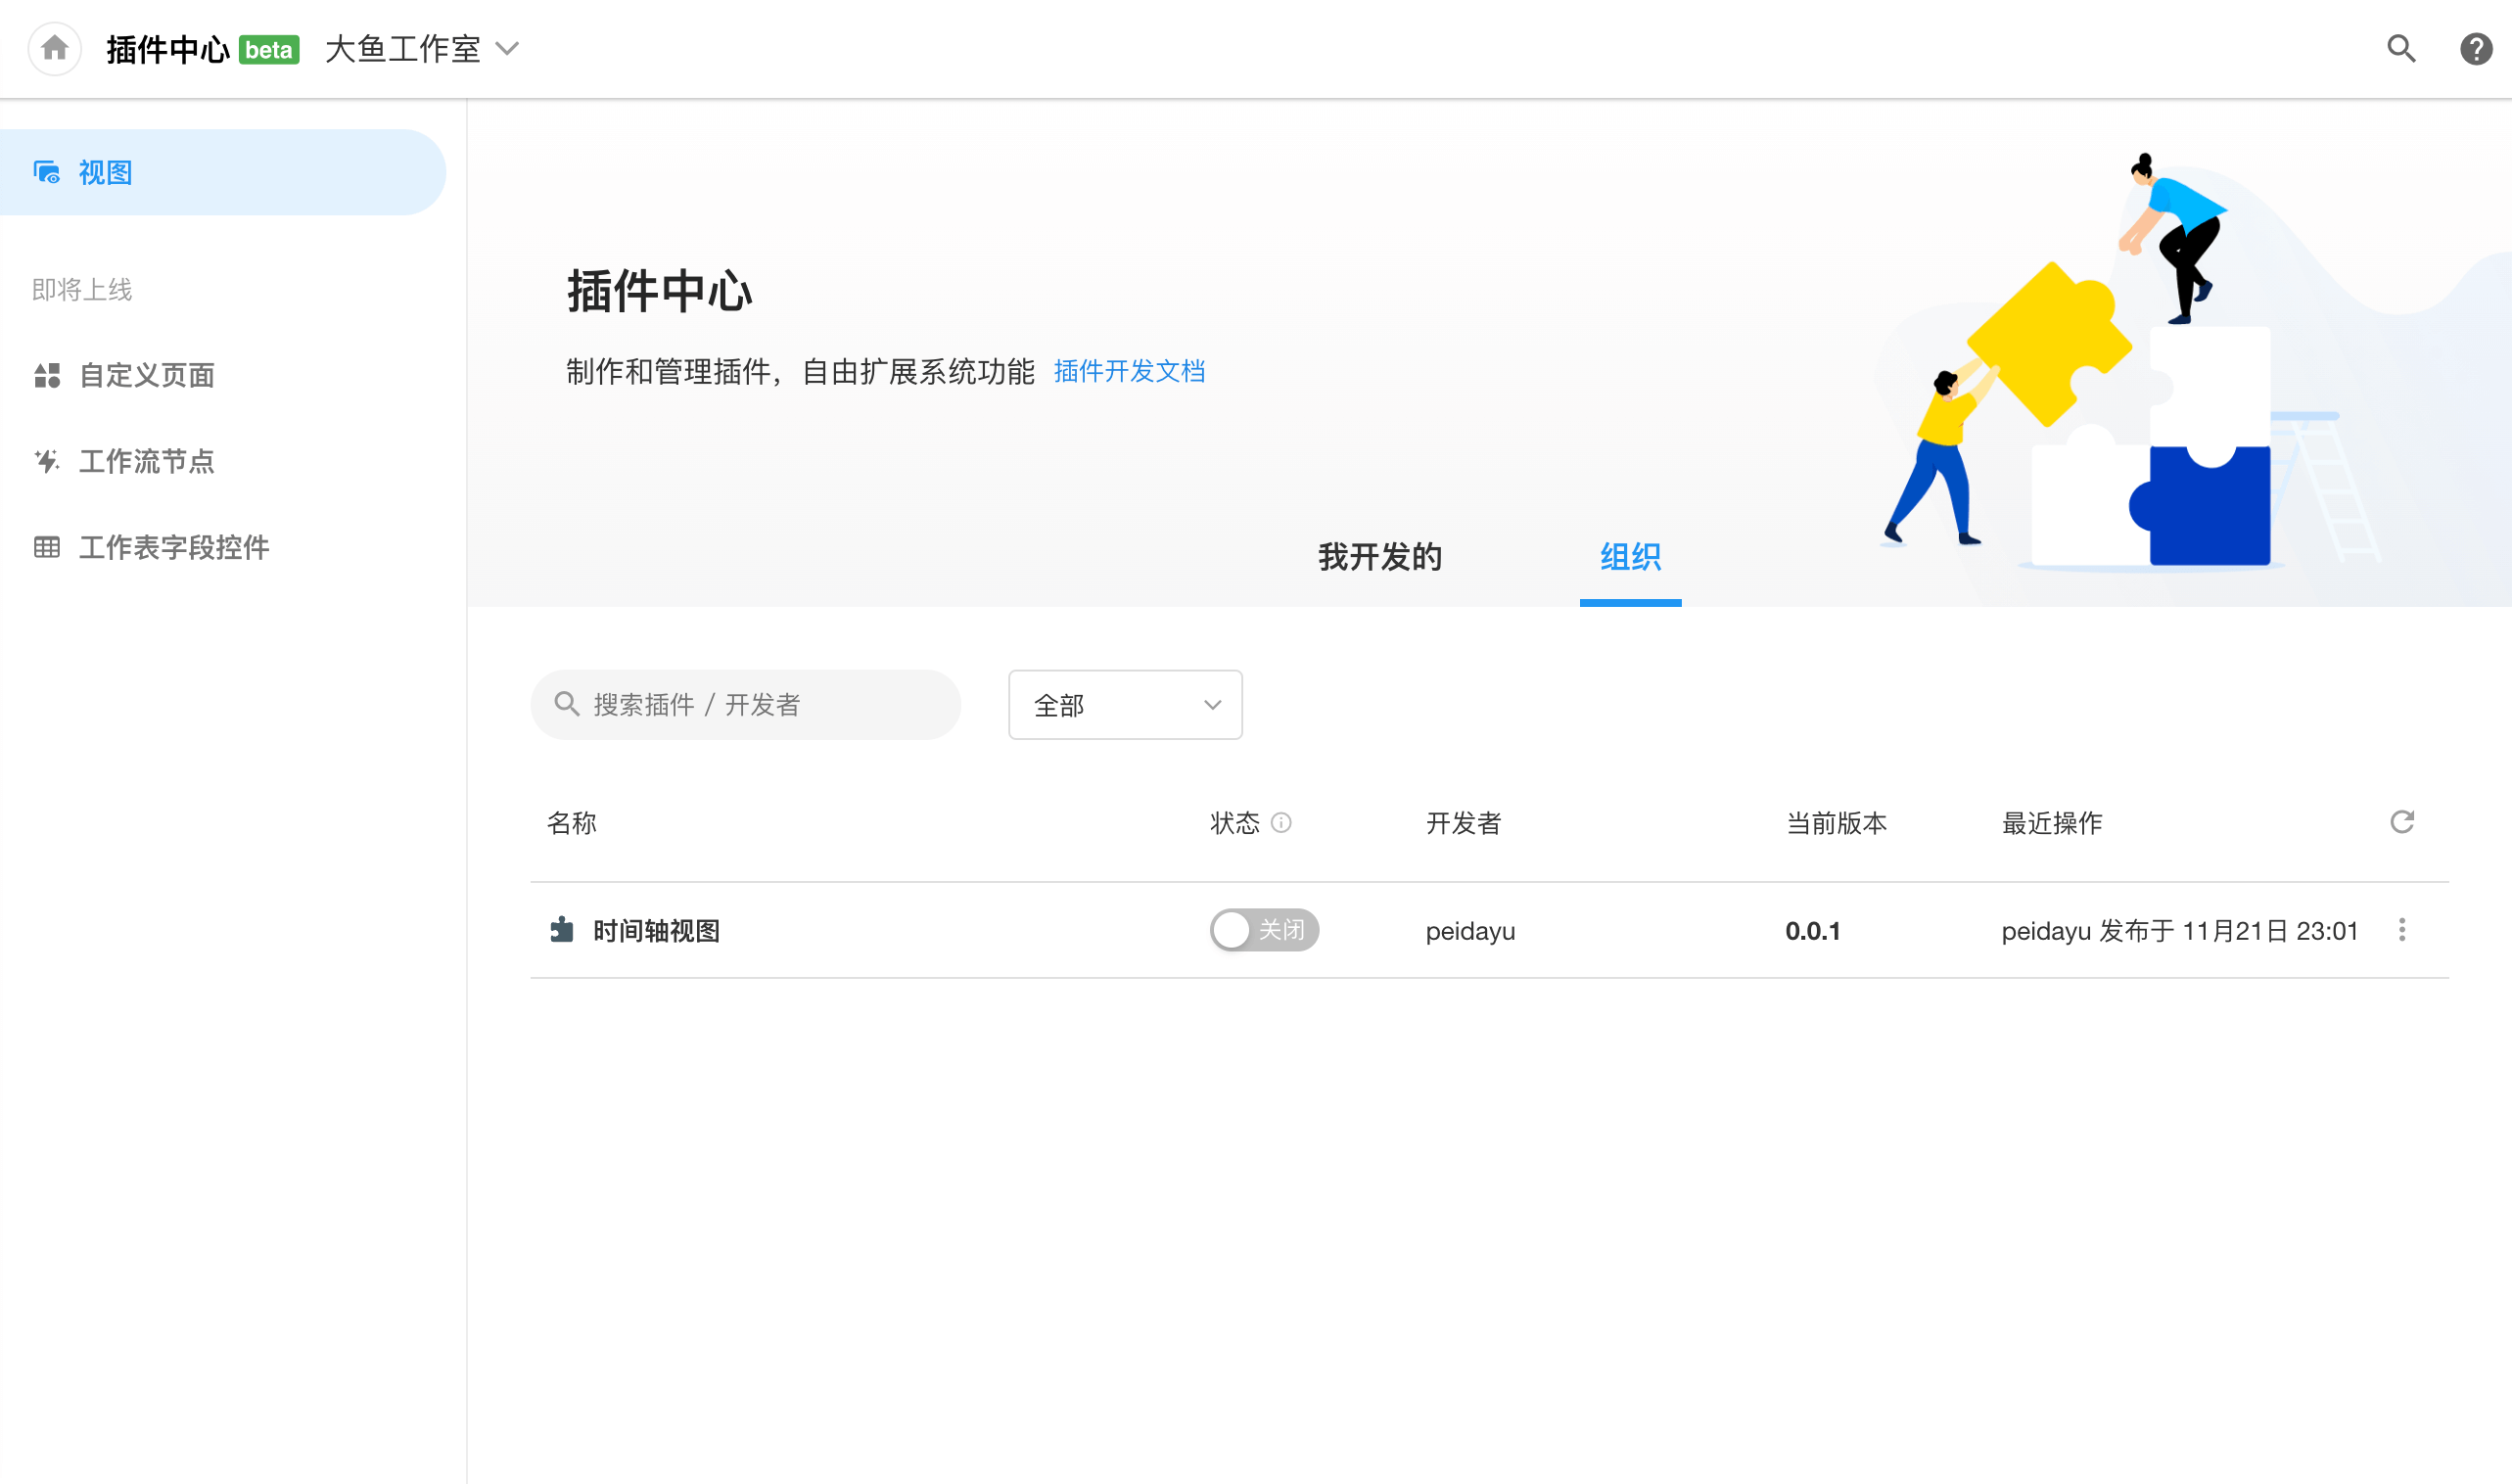Open the 插件开发文档 link
Viewport: 2512px width, 1484px height.
coord(1129,372)
